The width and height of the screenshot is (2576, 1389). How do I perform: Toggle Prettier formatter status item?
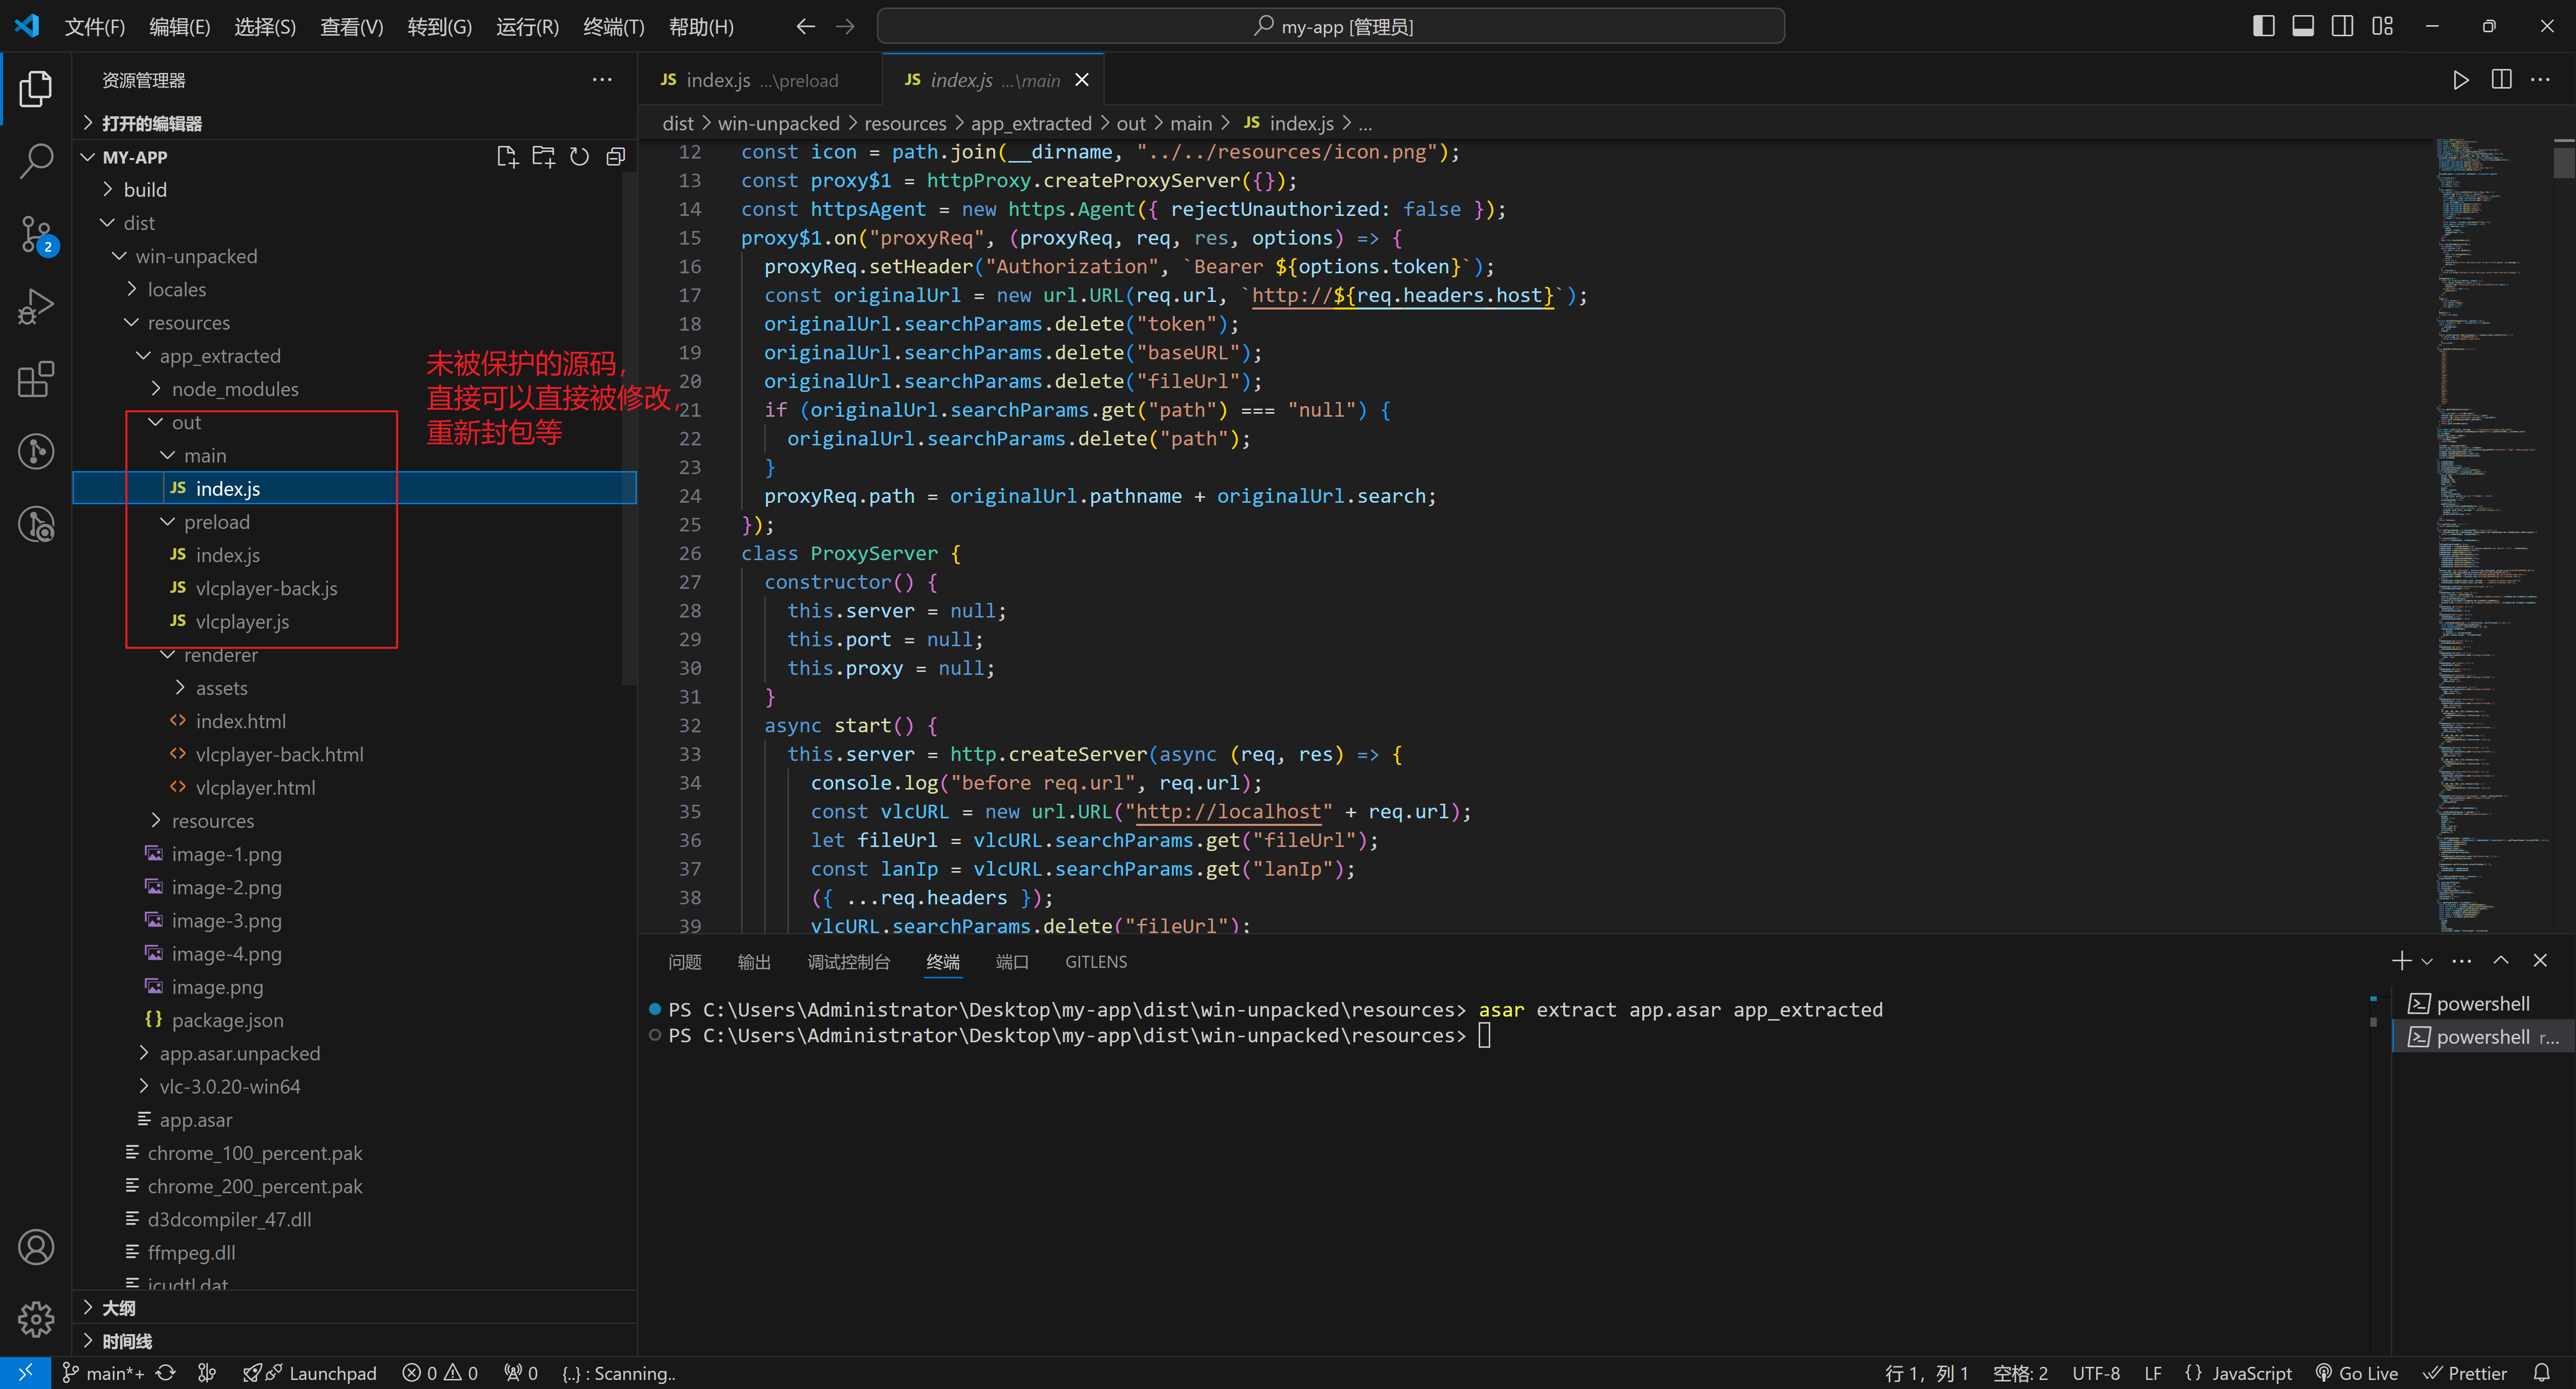2466,1373
